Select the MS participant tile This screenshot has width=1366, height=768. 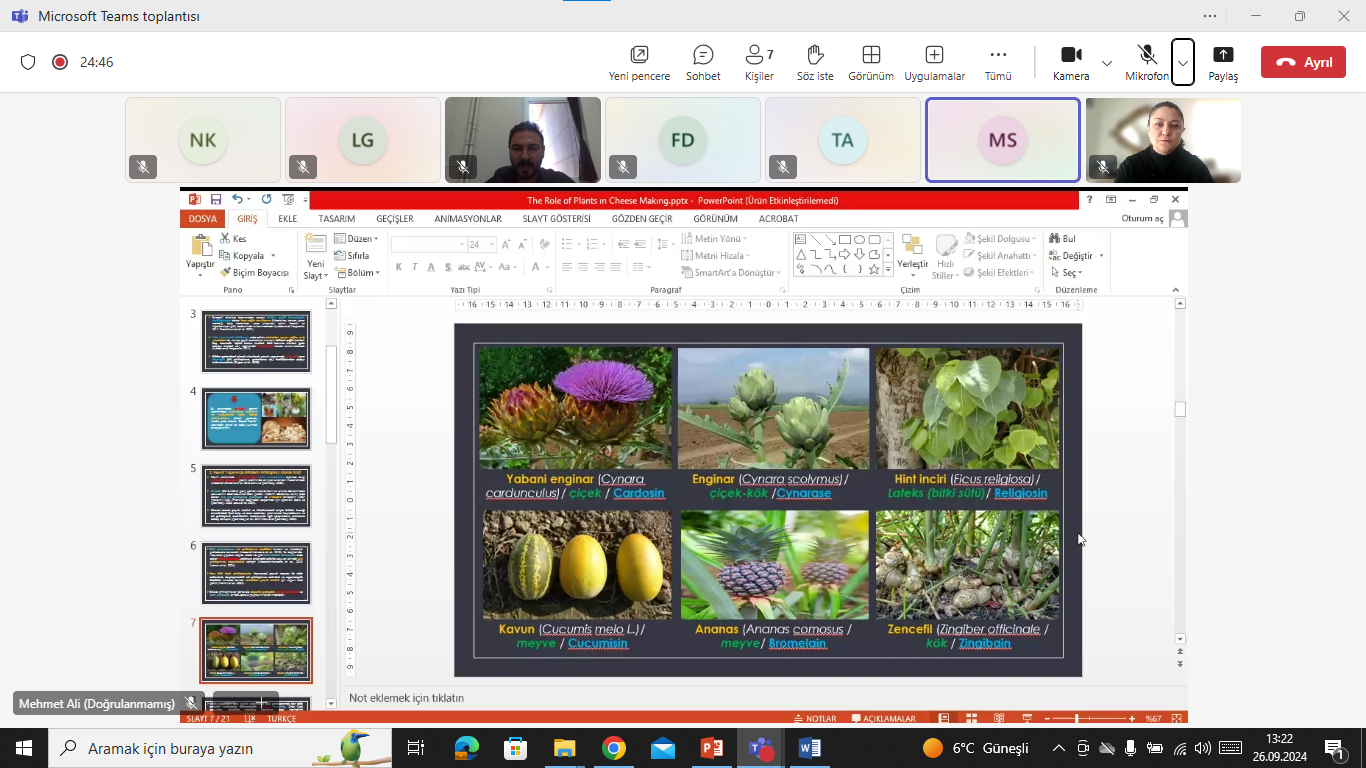coord(1003,140)
